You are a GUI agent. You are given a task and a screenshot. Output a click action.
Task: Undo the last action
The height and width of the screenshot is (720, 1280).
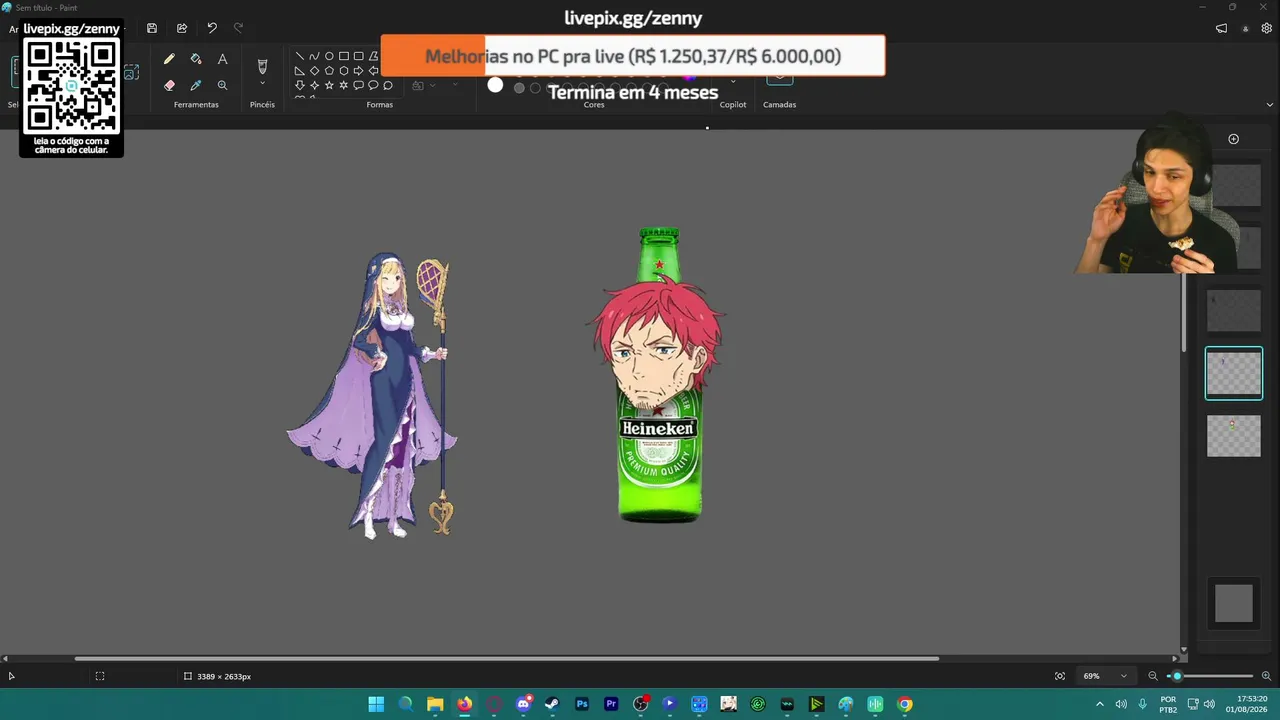[212, 28]
